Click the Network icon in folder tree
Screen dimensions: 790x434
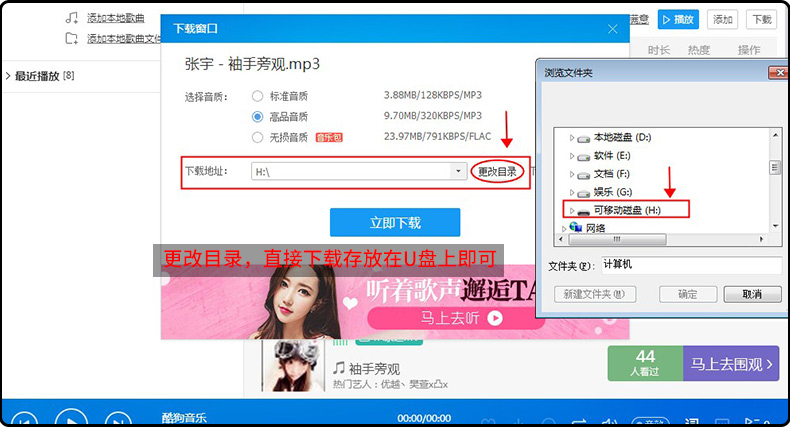point(575,228)
